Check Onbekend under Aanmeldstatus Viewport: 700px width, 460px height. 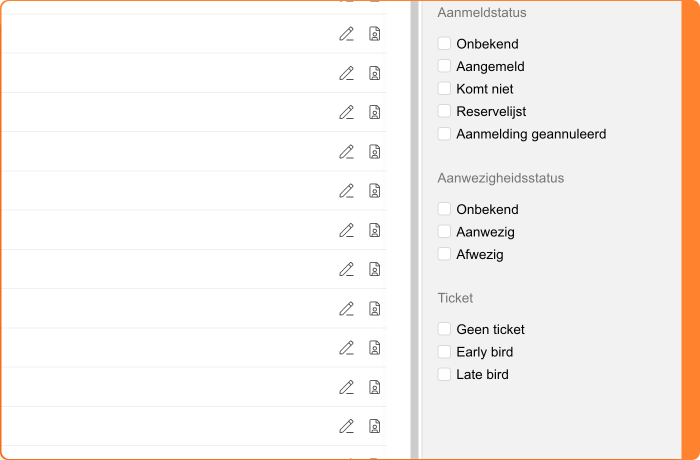click(x=444, y=44)
